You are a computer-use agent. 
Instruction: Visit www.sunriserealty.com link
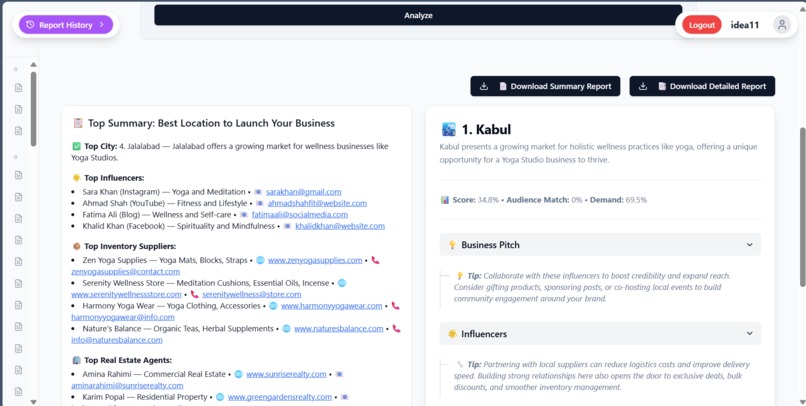pos(286,374)
